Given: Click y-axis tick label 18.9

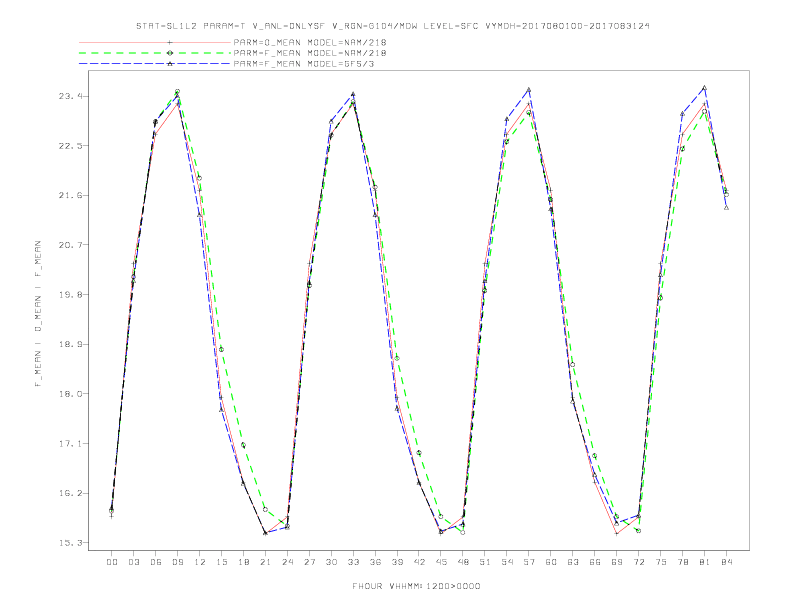Looking at the screenshot, I should (70, 344).
